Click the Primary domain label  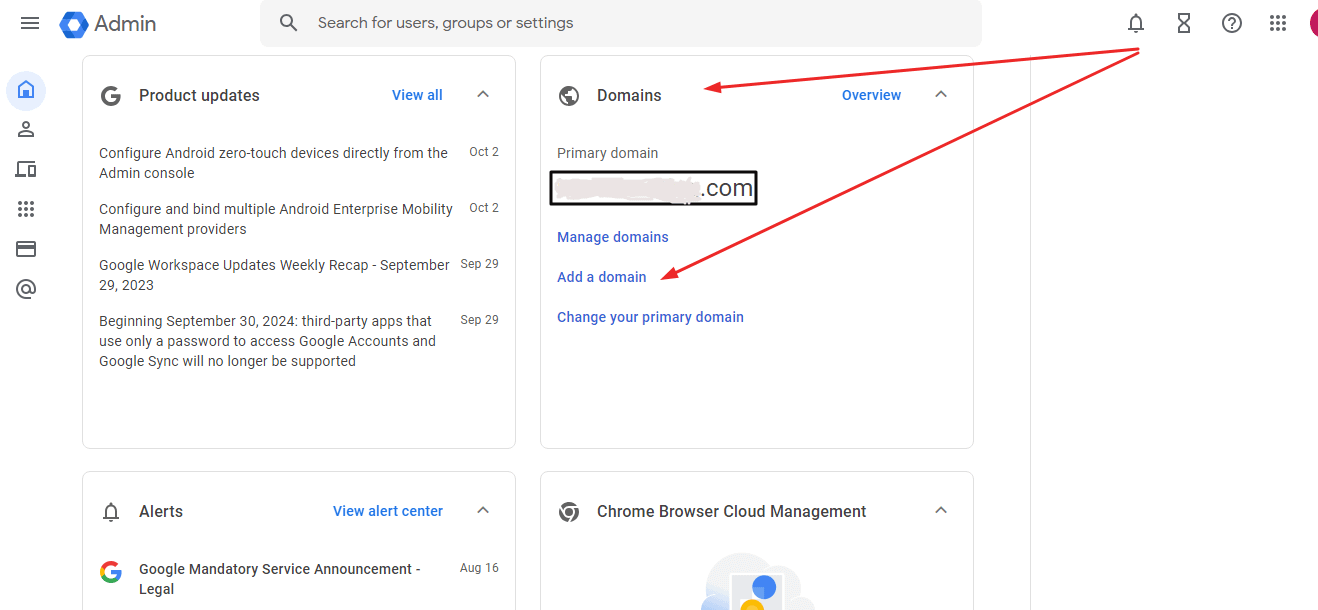[x=608, y=153]
